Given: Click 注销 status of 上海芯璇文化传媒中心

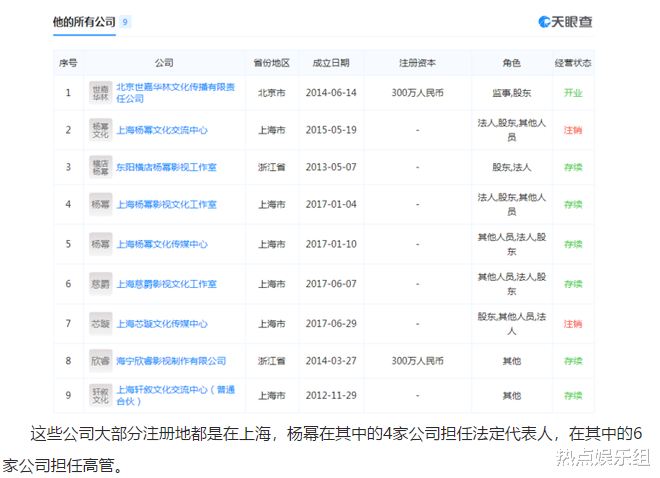Looking at the screenshot, I should pyautogui.click(x=573, y=324).
